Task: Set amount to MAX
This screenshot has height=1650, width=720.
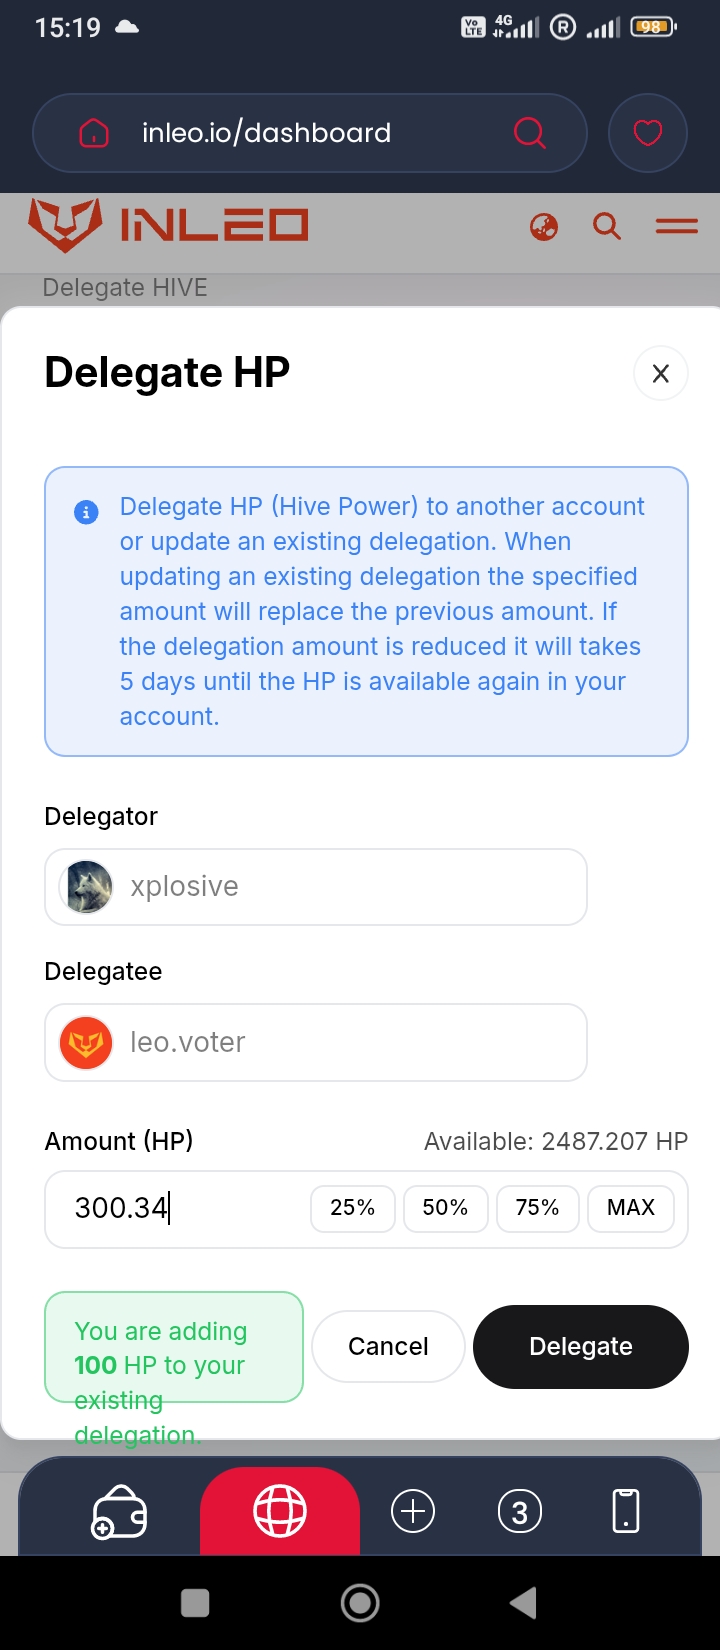Action: 631,1208
